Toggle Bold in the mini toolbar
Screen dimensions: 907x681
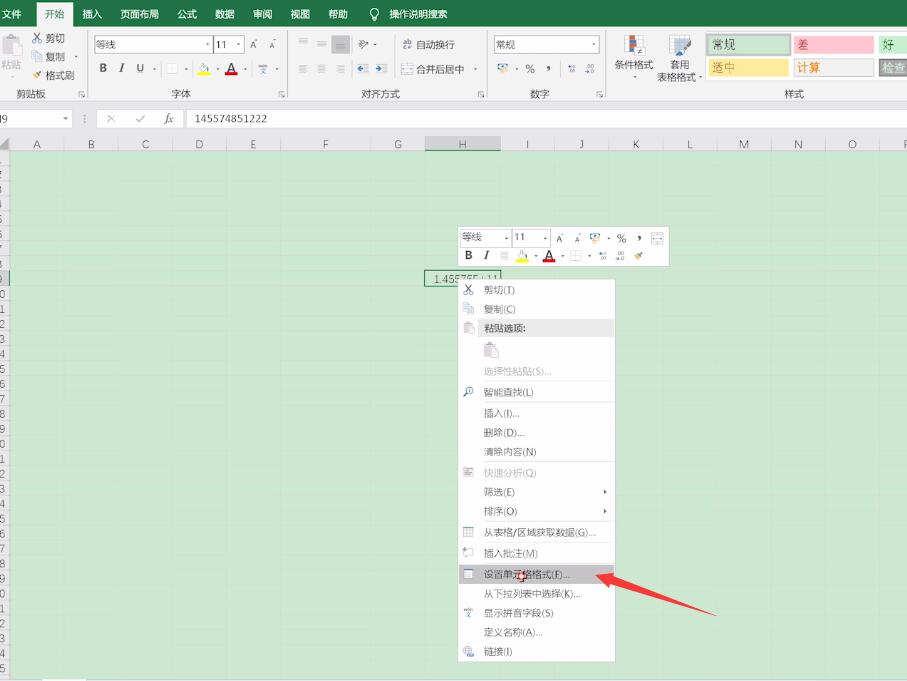(x=469, y=255)
